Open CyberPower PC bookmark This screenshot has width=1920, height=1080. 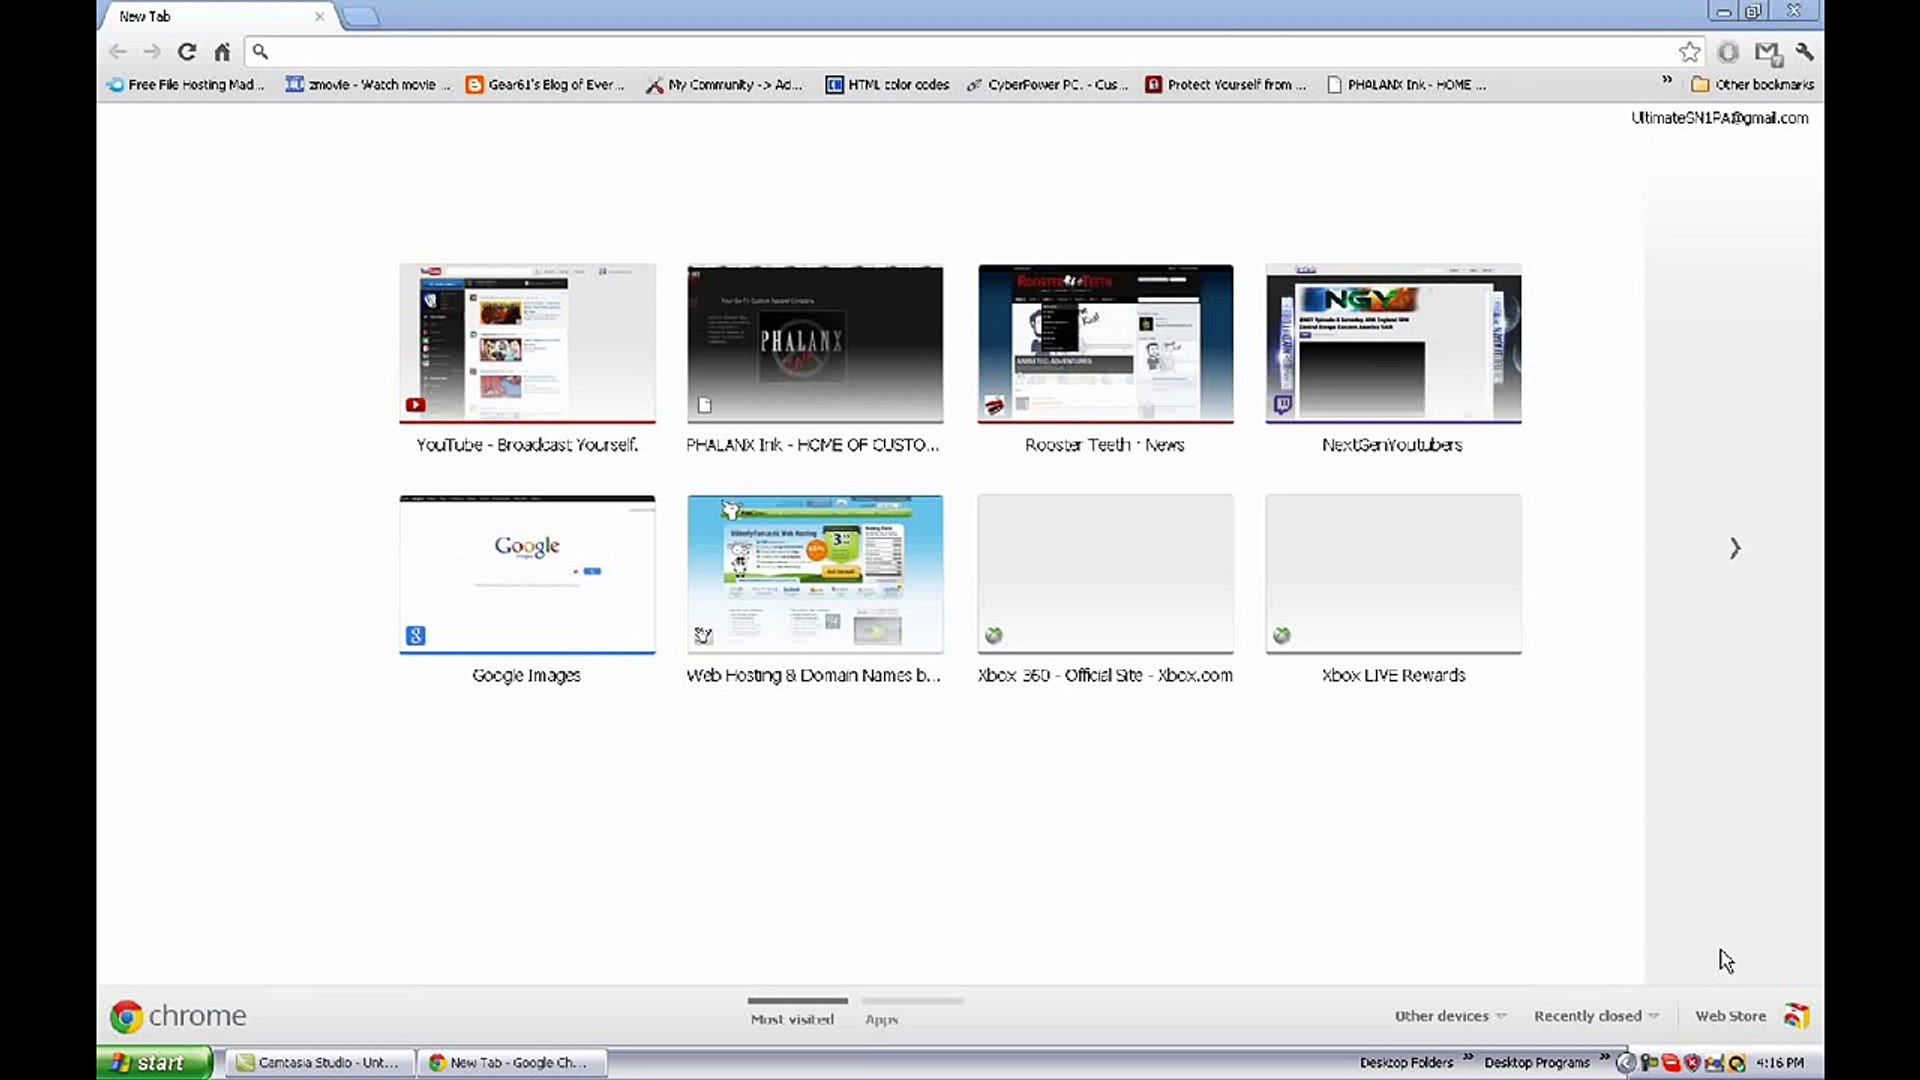[x=1048, y=85]
